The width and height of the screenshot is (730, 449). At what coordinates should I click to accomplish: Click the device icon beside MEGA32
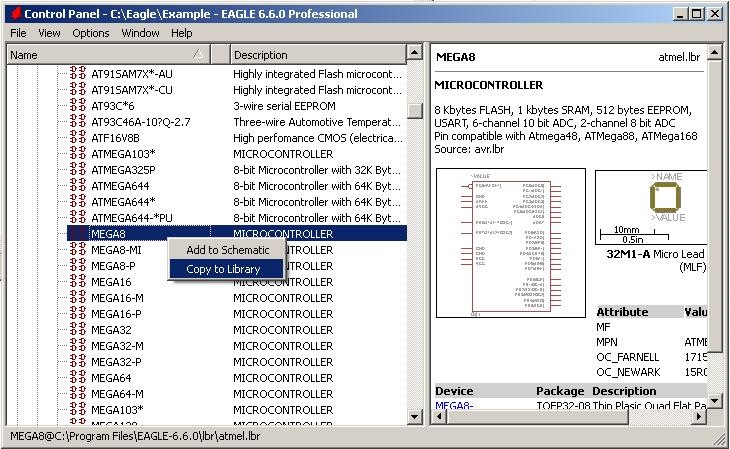(x=78, y=329)
